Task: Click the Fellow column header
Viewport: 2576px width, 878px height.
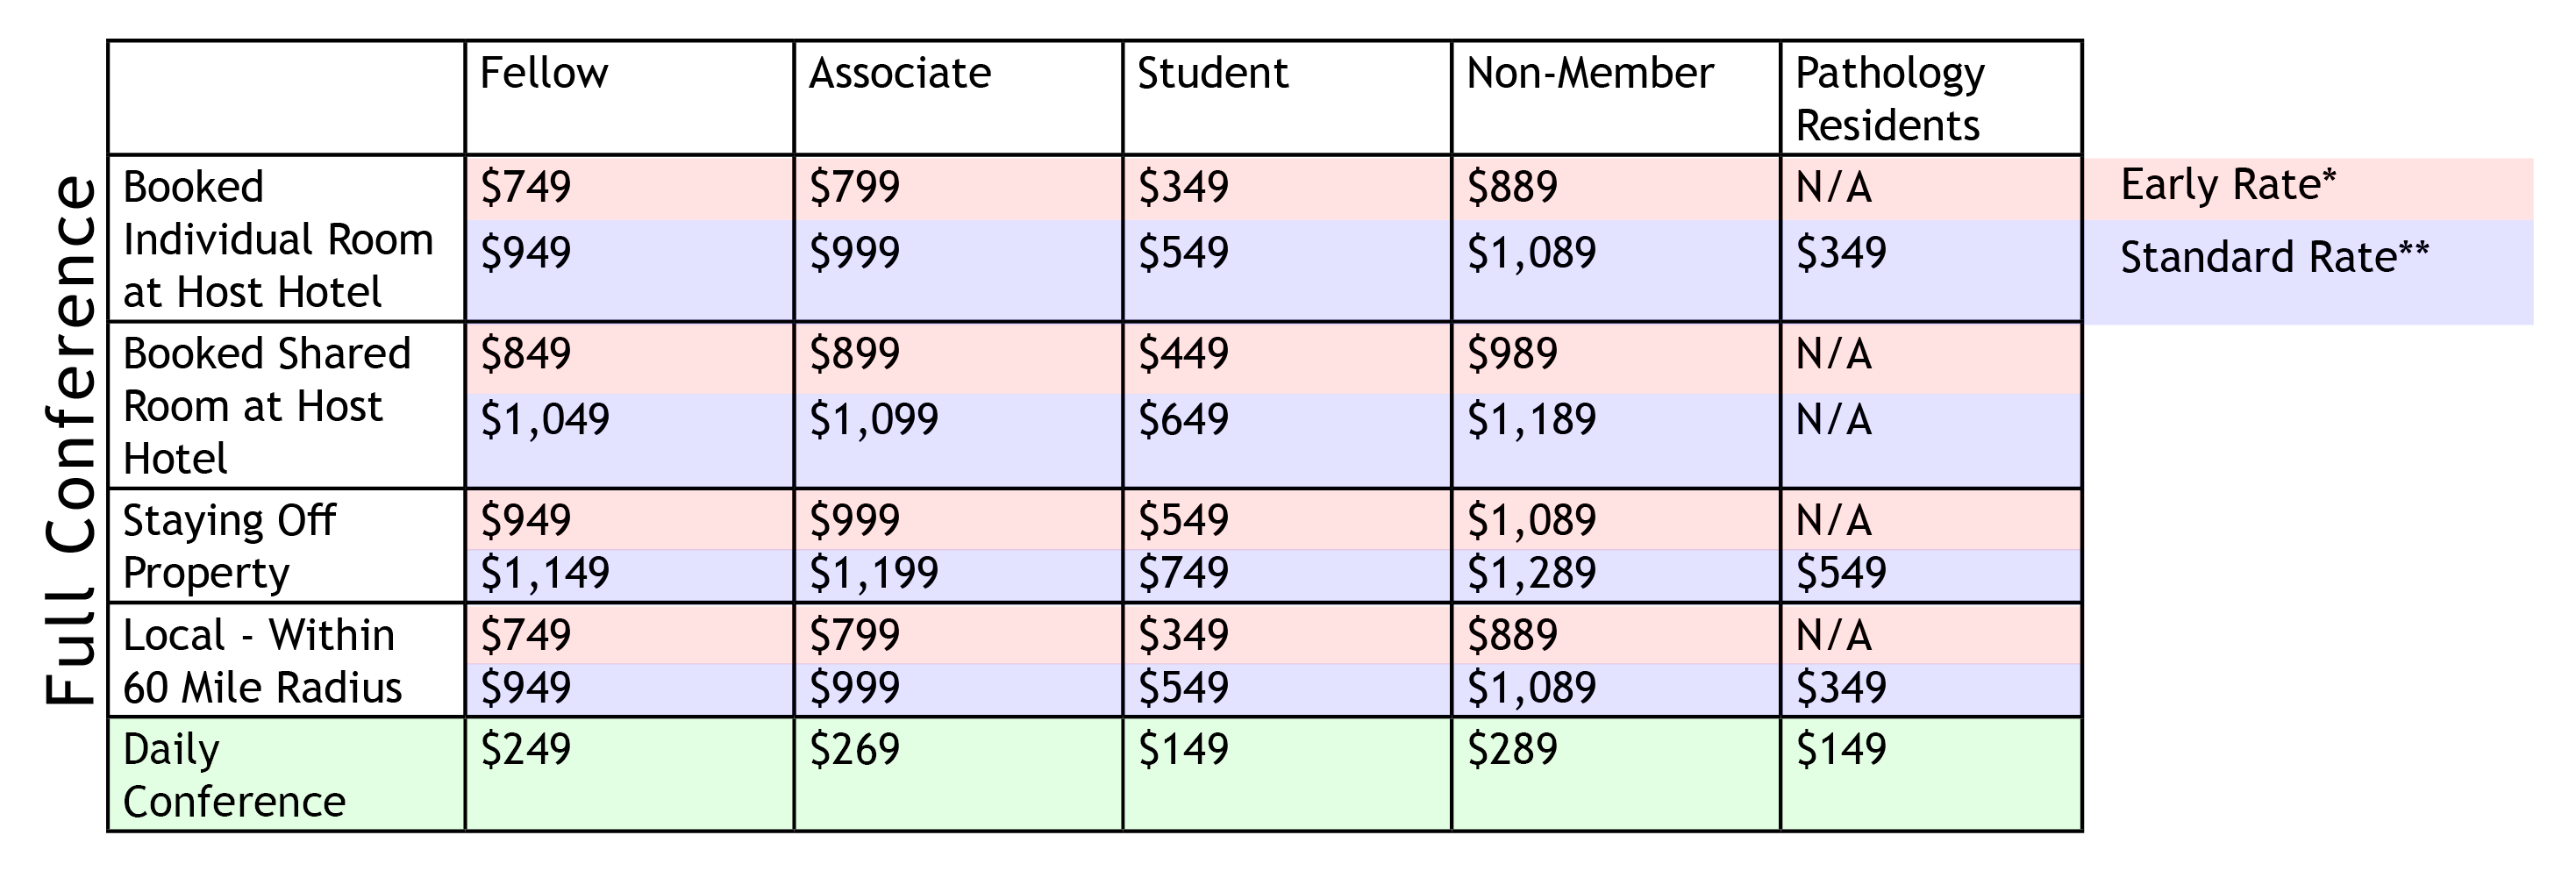Action: (544, 74)
